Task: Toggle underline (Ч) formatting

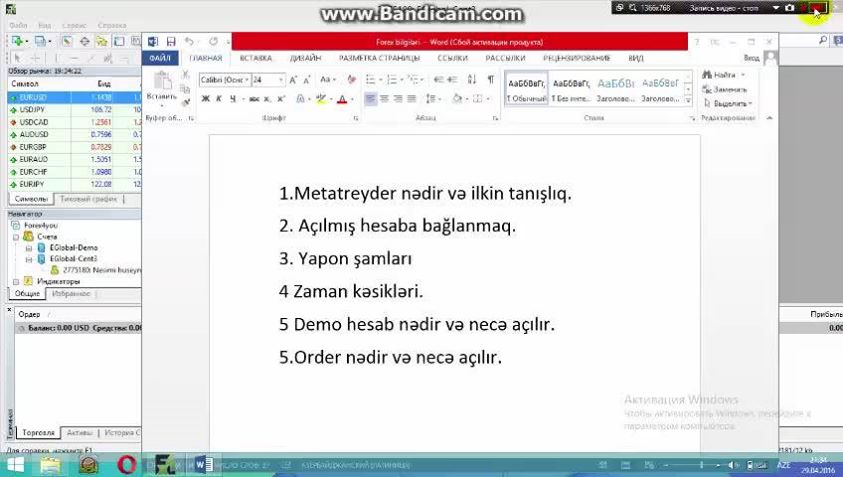Action: (233, 99)
